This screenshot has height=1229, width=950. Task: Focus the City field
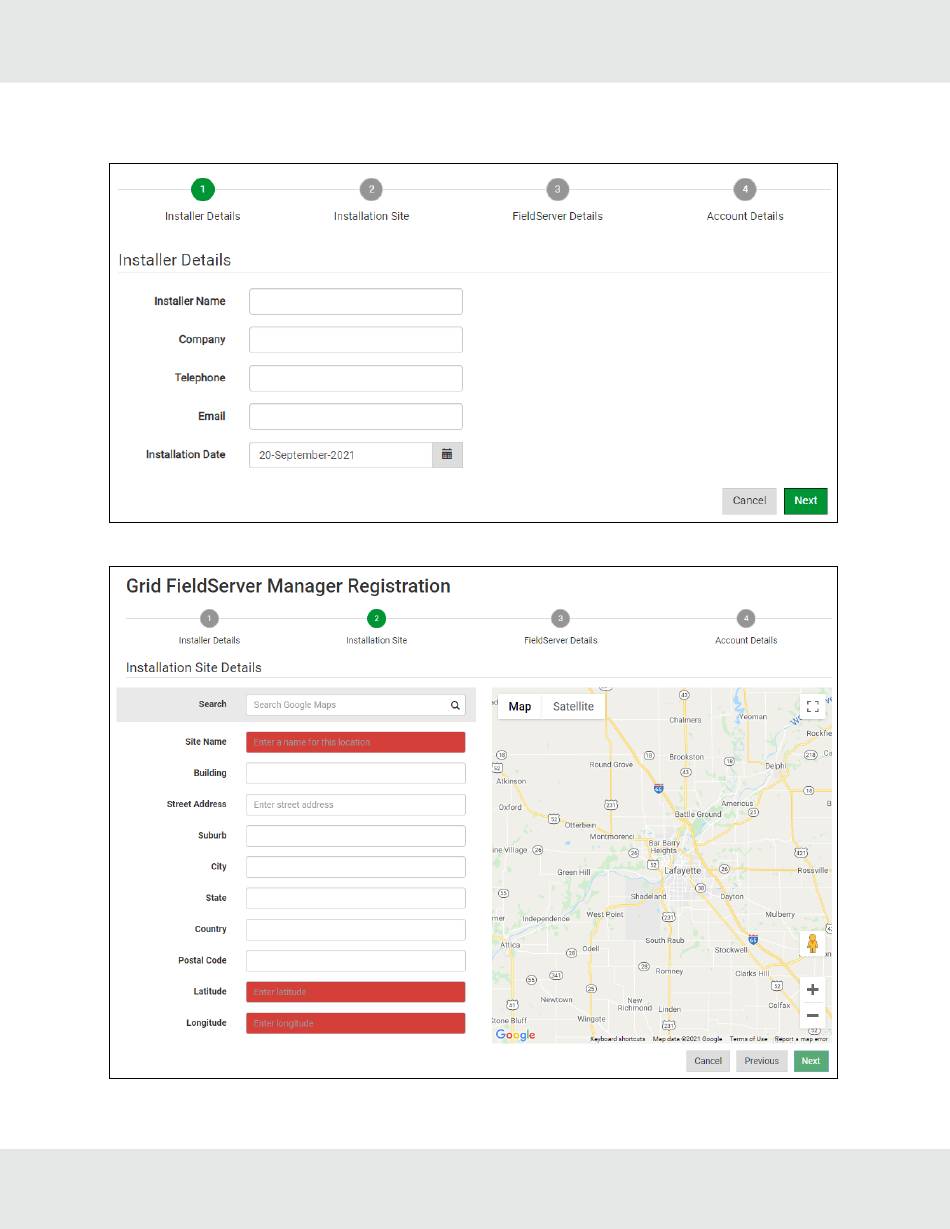pyautogui.click(x=356, y=867)
